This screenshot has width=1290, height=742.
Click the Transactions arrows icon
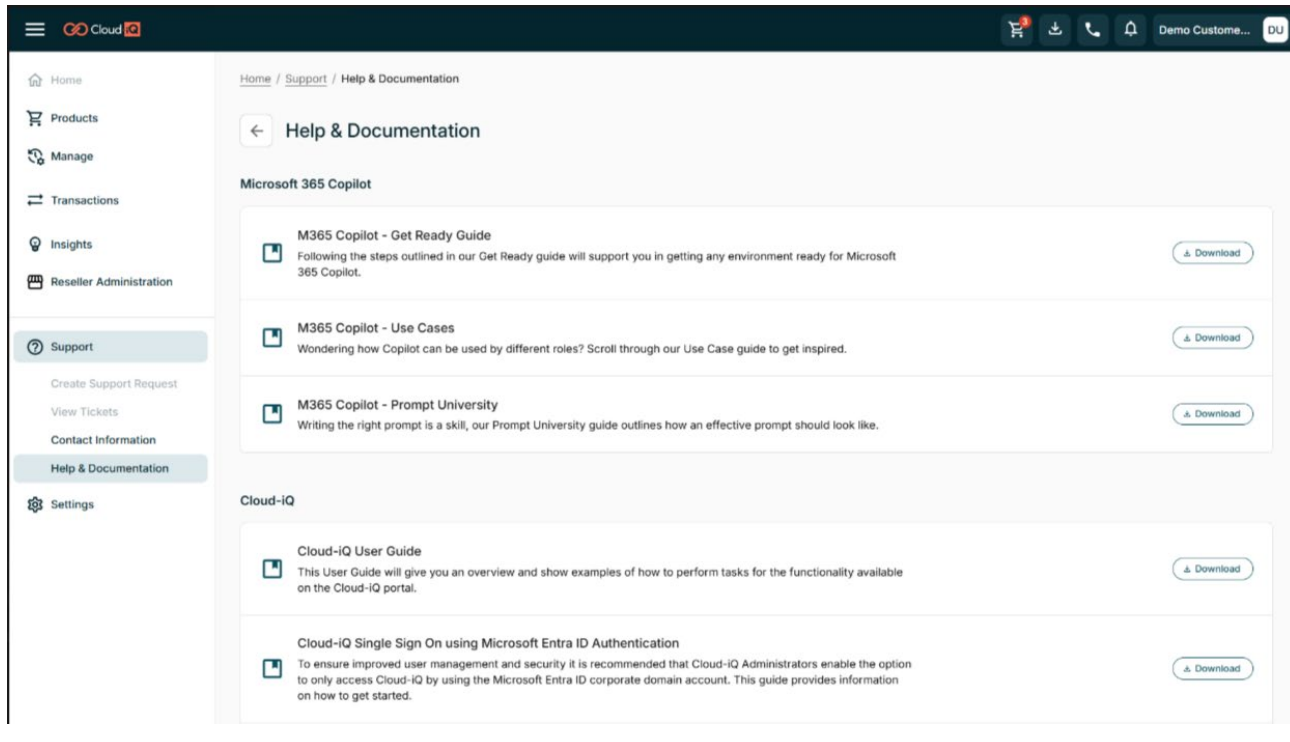coord(35,200)
